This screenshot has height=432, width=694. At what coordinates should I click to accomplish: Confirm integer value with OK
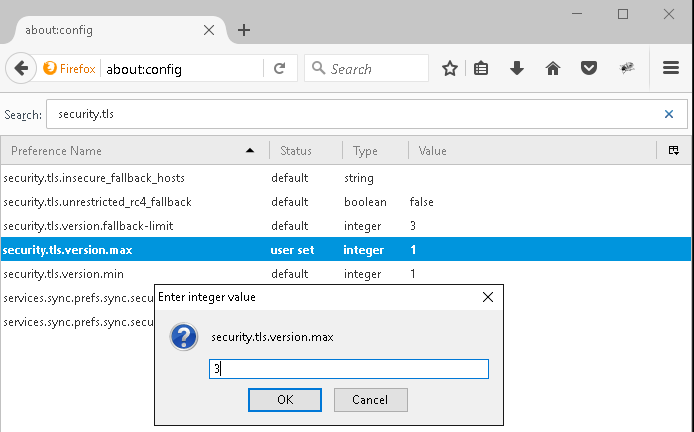click(285, 400)
